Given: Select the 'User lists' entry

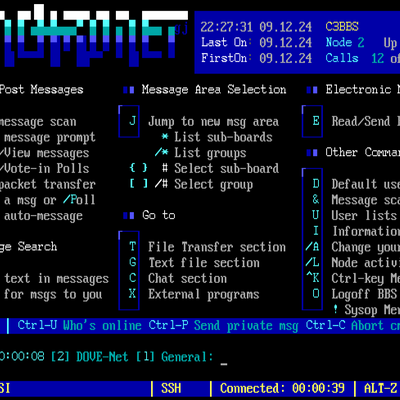Looking at the screenshot, I should pos(364,215).
